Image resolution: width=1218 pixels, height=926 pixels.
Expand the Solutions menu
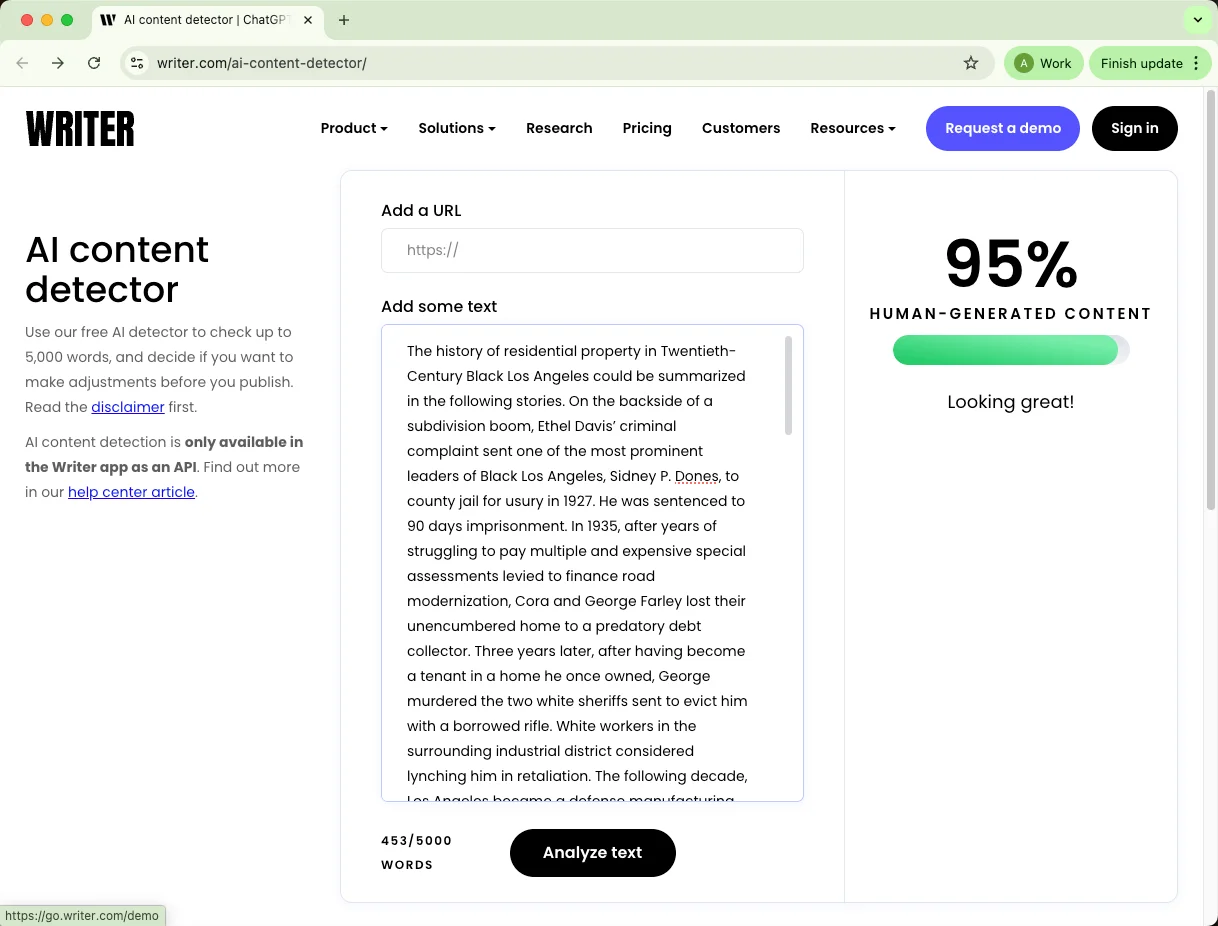click(457, 128)
